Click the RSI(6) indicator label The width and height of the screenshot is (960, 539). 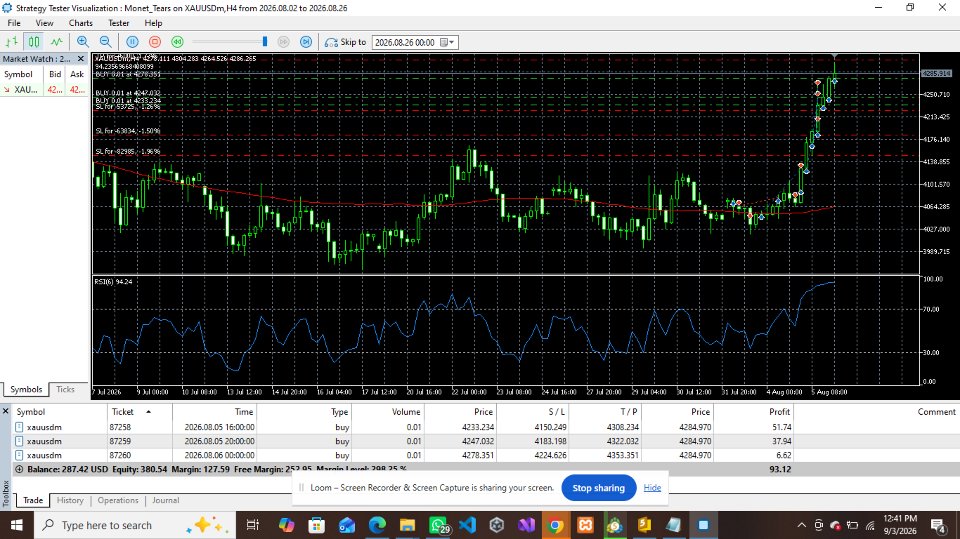pos(113,282)
